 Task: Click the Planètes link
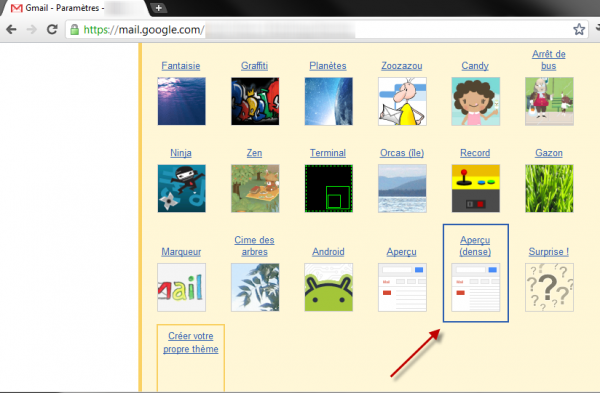coord(328,66)
